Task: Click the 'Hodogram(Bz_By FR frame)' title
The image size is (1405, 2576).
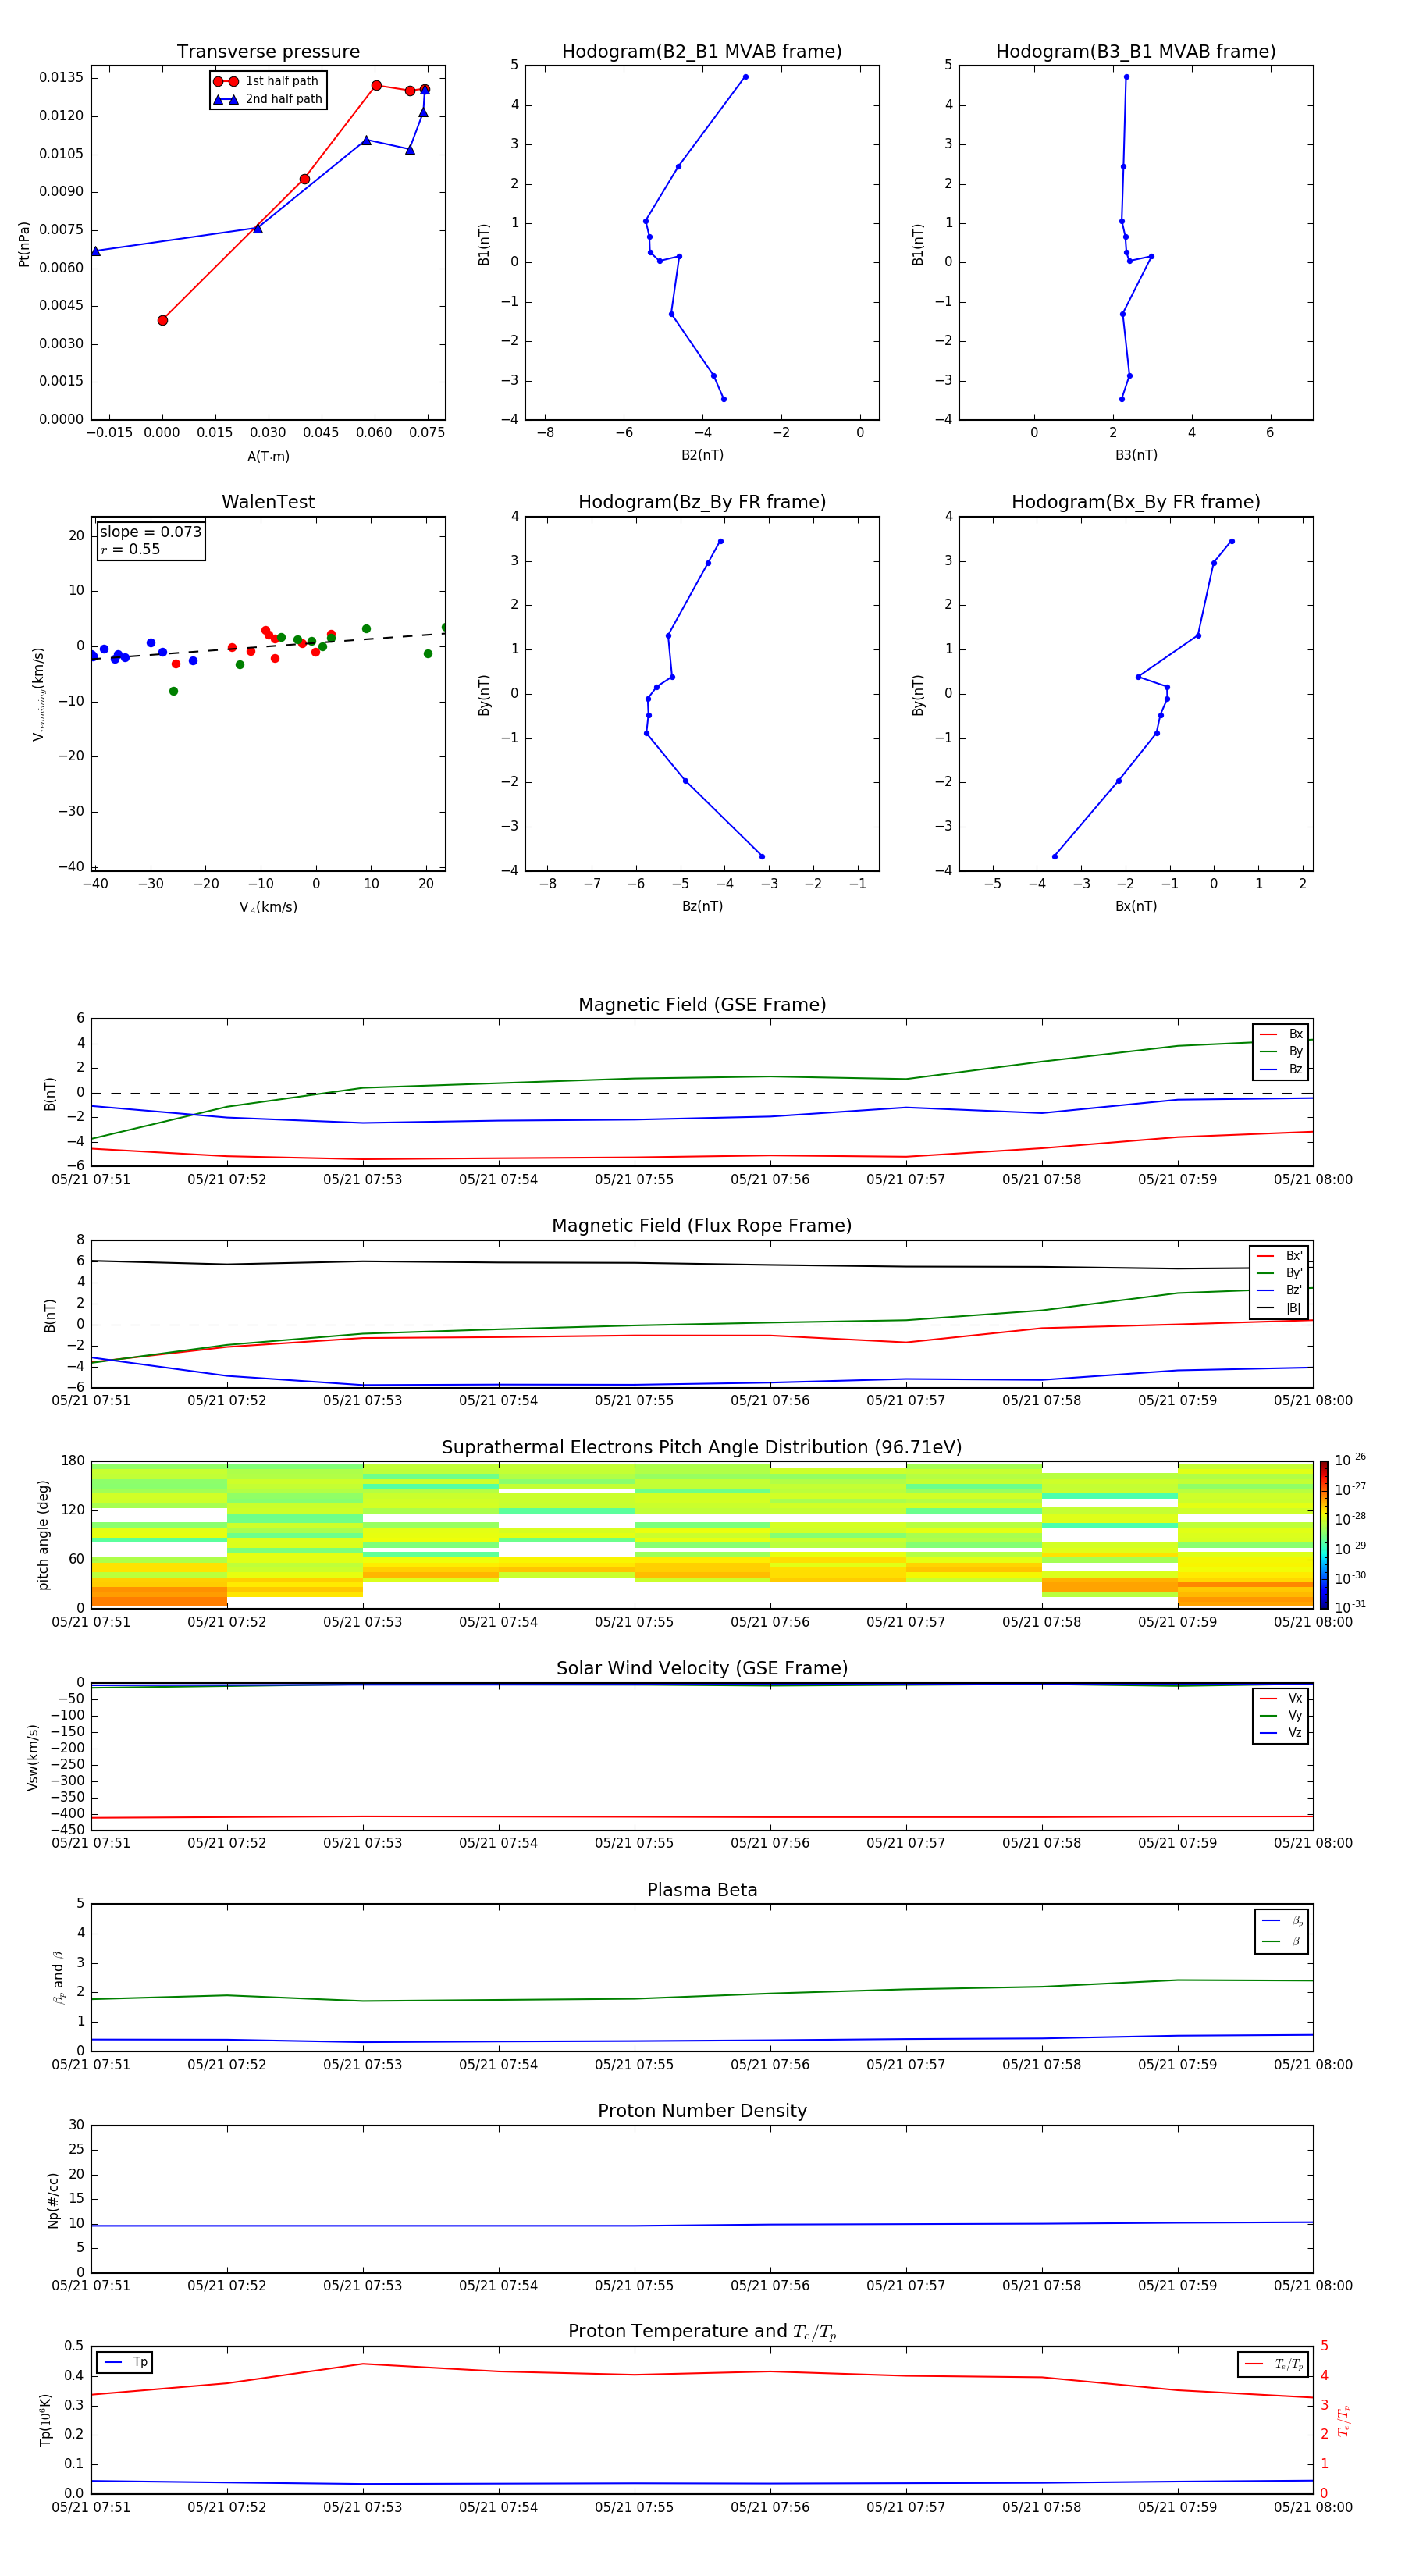Action: click(702, 502)
